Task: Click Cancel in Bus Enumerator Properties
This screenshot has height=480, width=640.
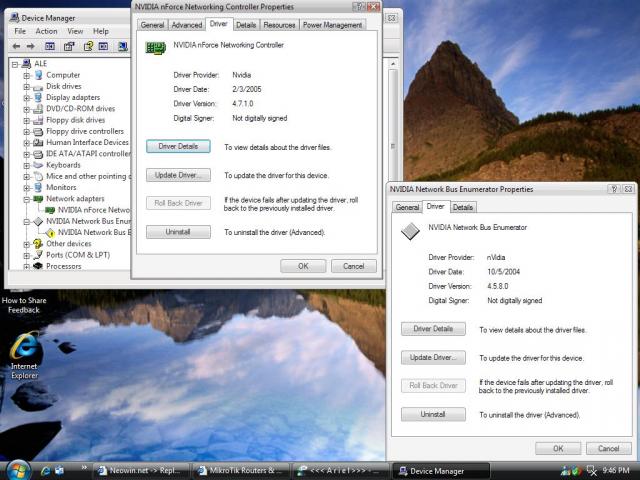Action: coord(609,448)
